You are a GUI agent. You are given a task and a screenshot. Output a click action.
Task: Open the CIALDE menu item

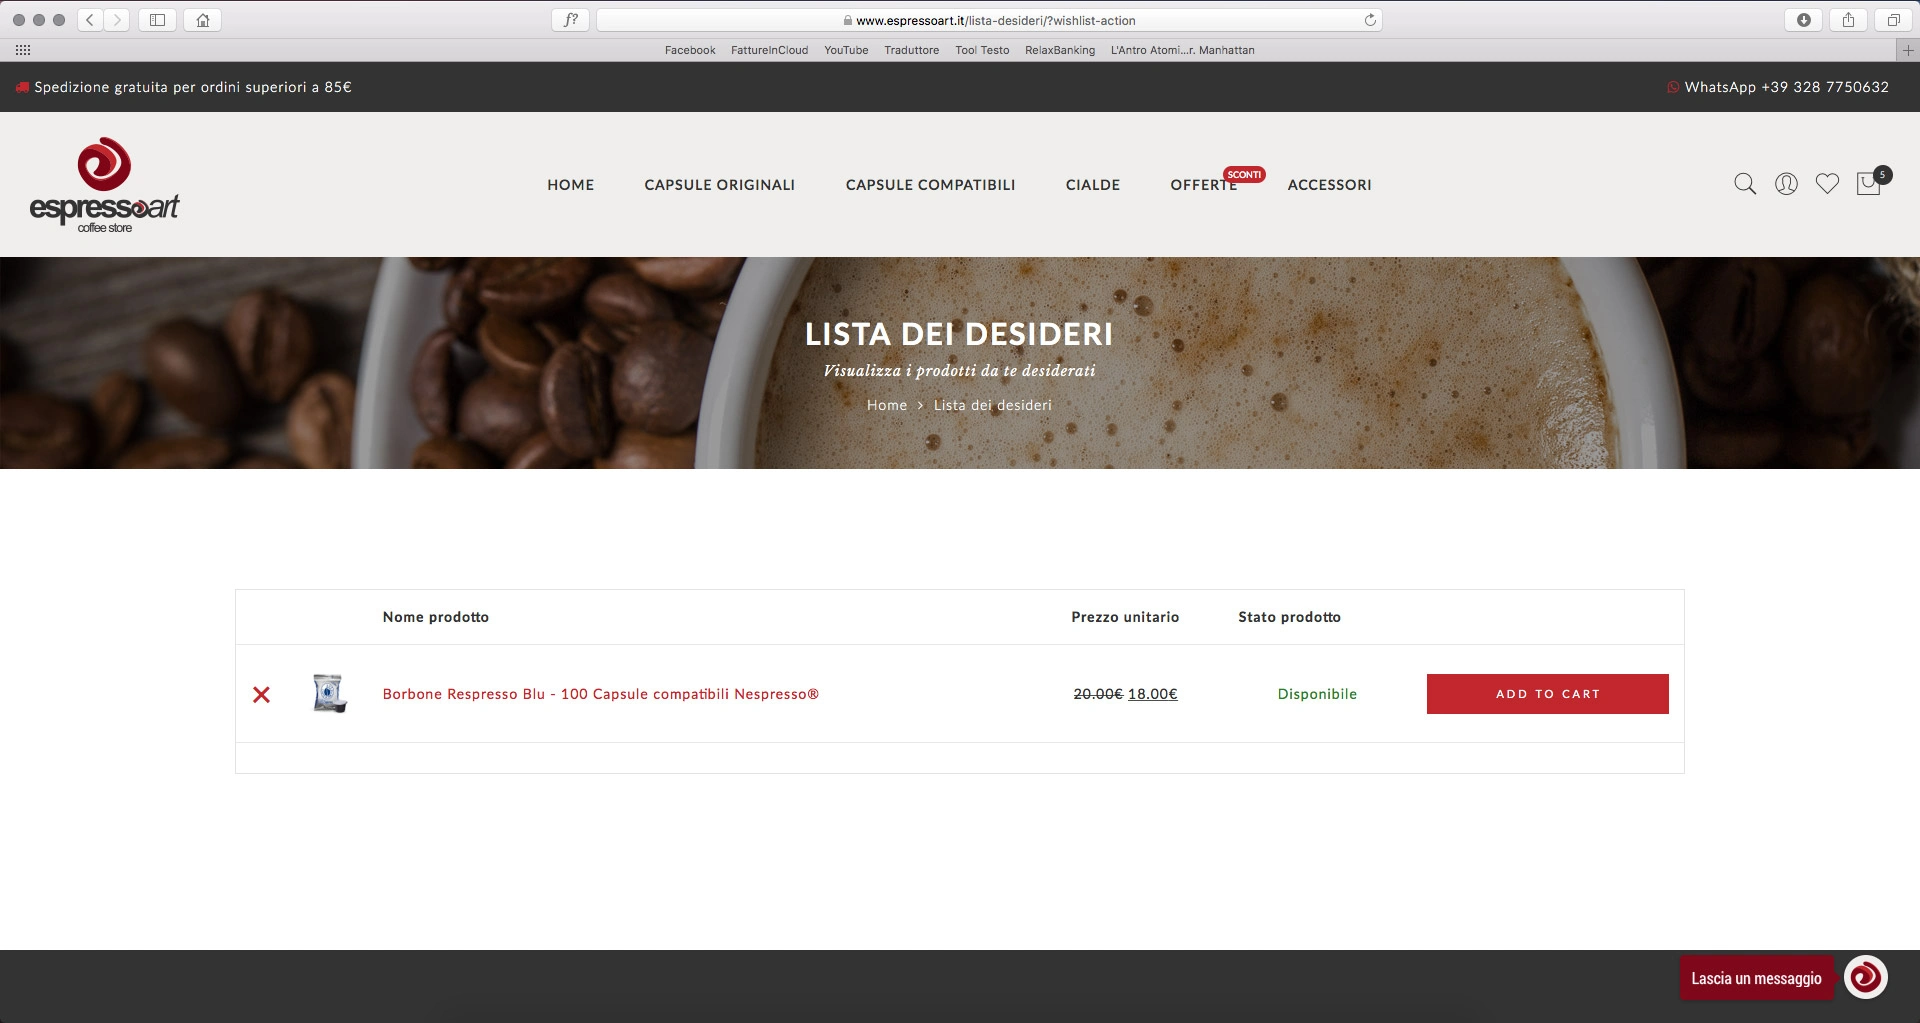1093,185
